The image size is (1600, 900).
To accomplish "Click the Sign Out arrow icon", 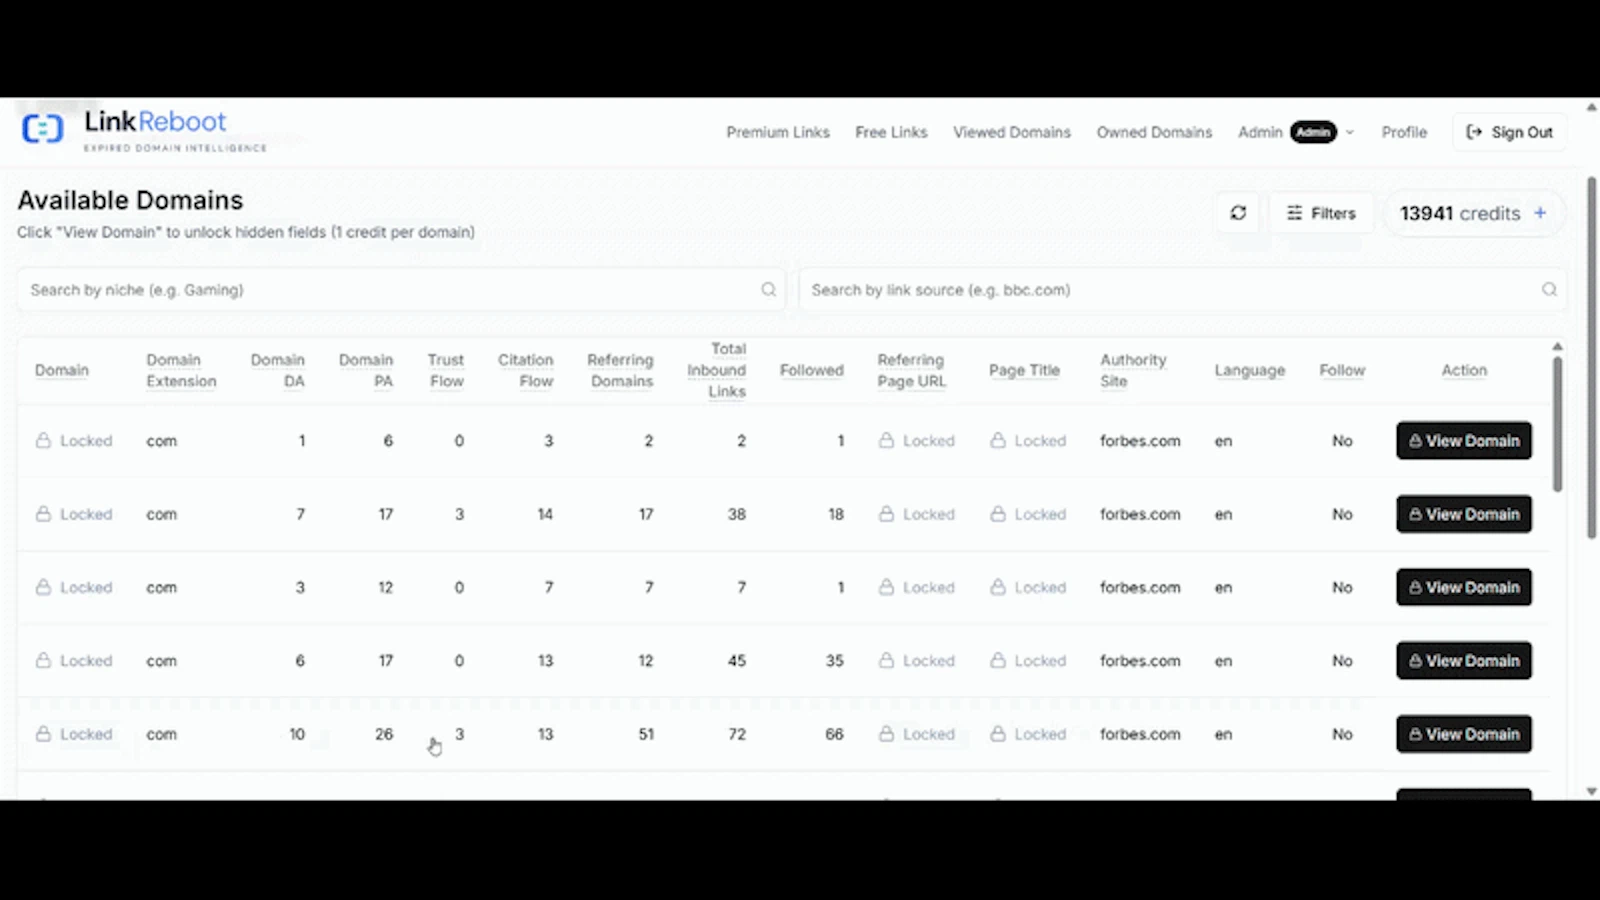I will coord(1474,132).
